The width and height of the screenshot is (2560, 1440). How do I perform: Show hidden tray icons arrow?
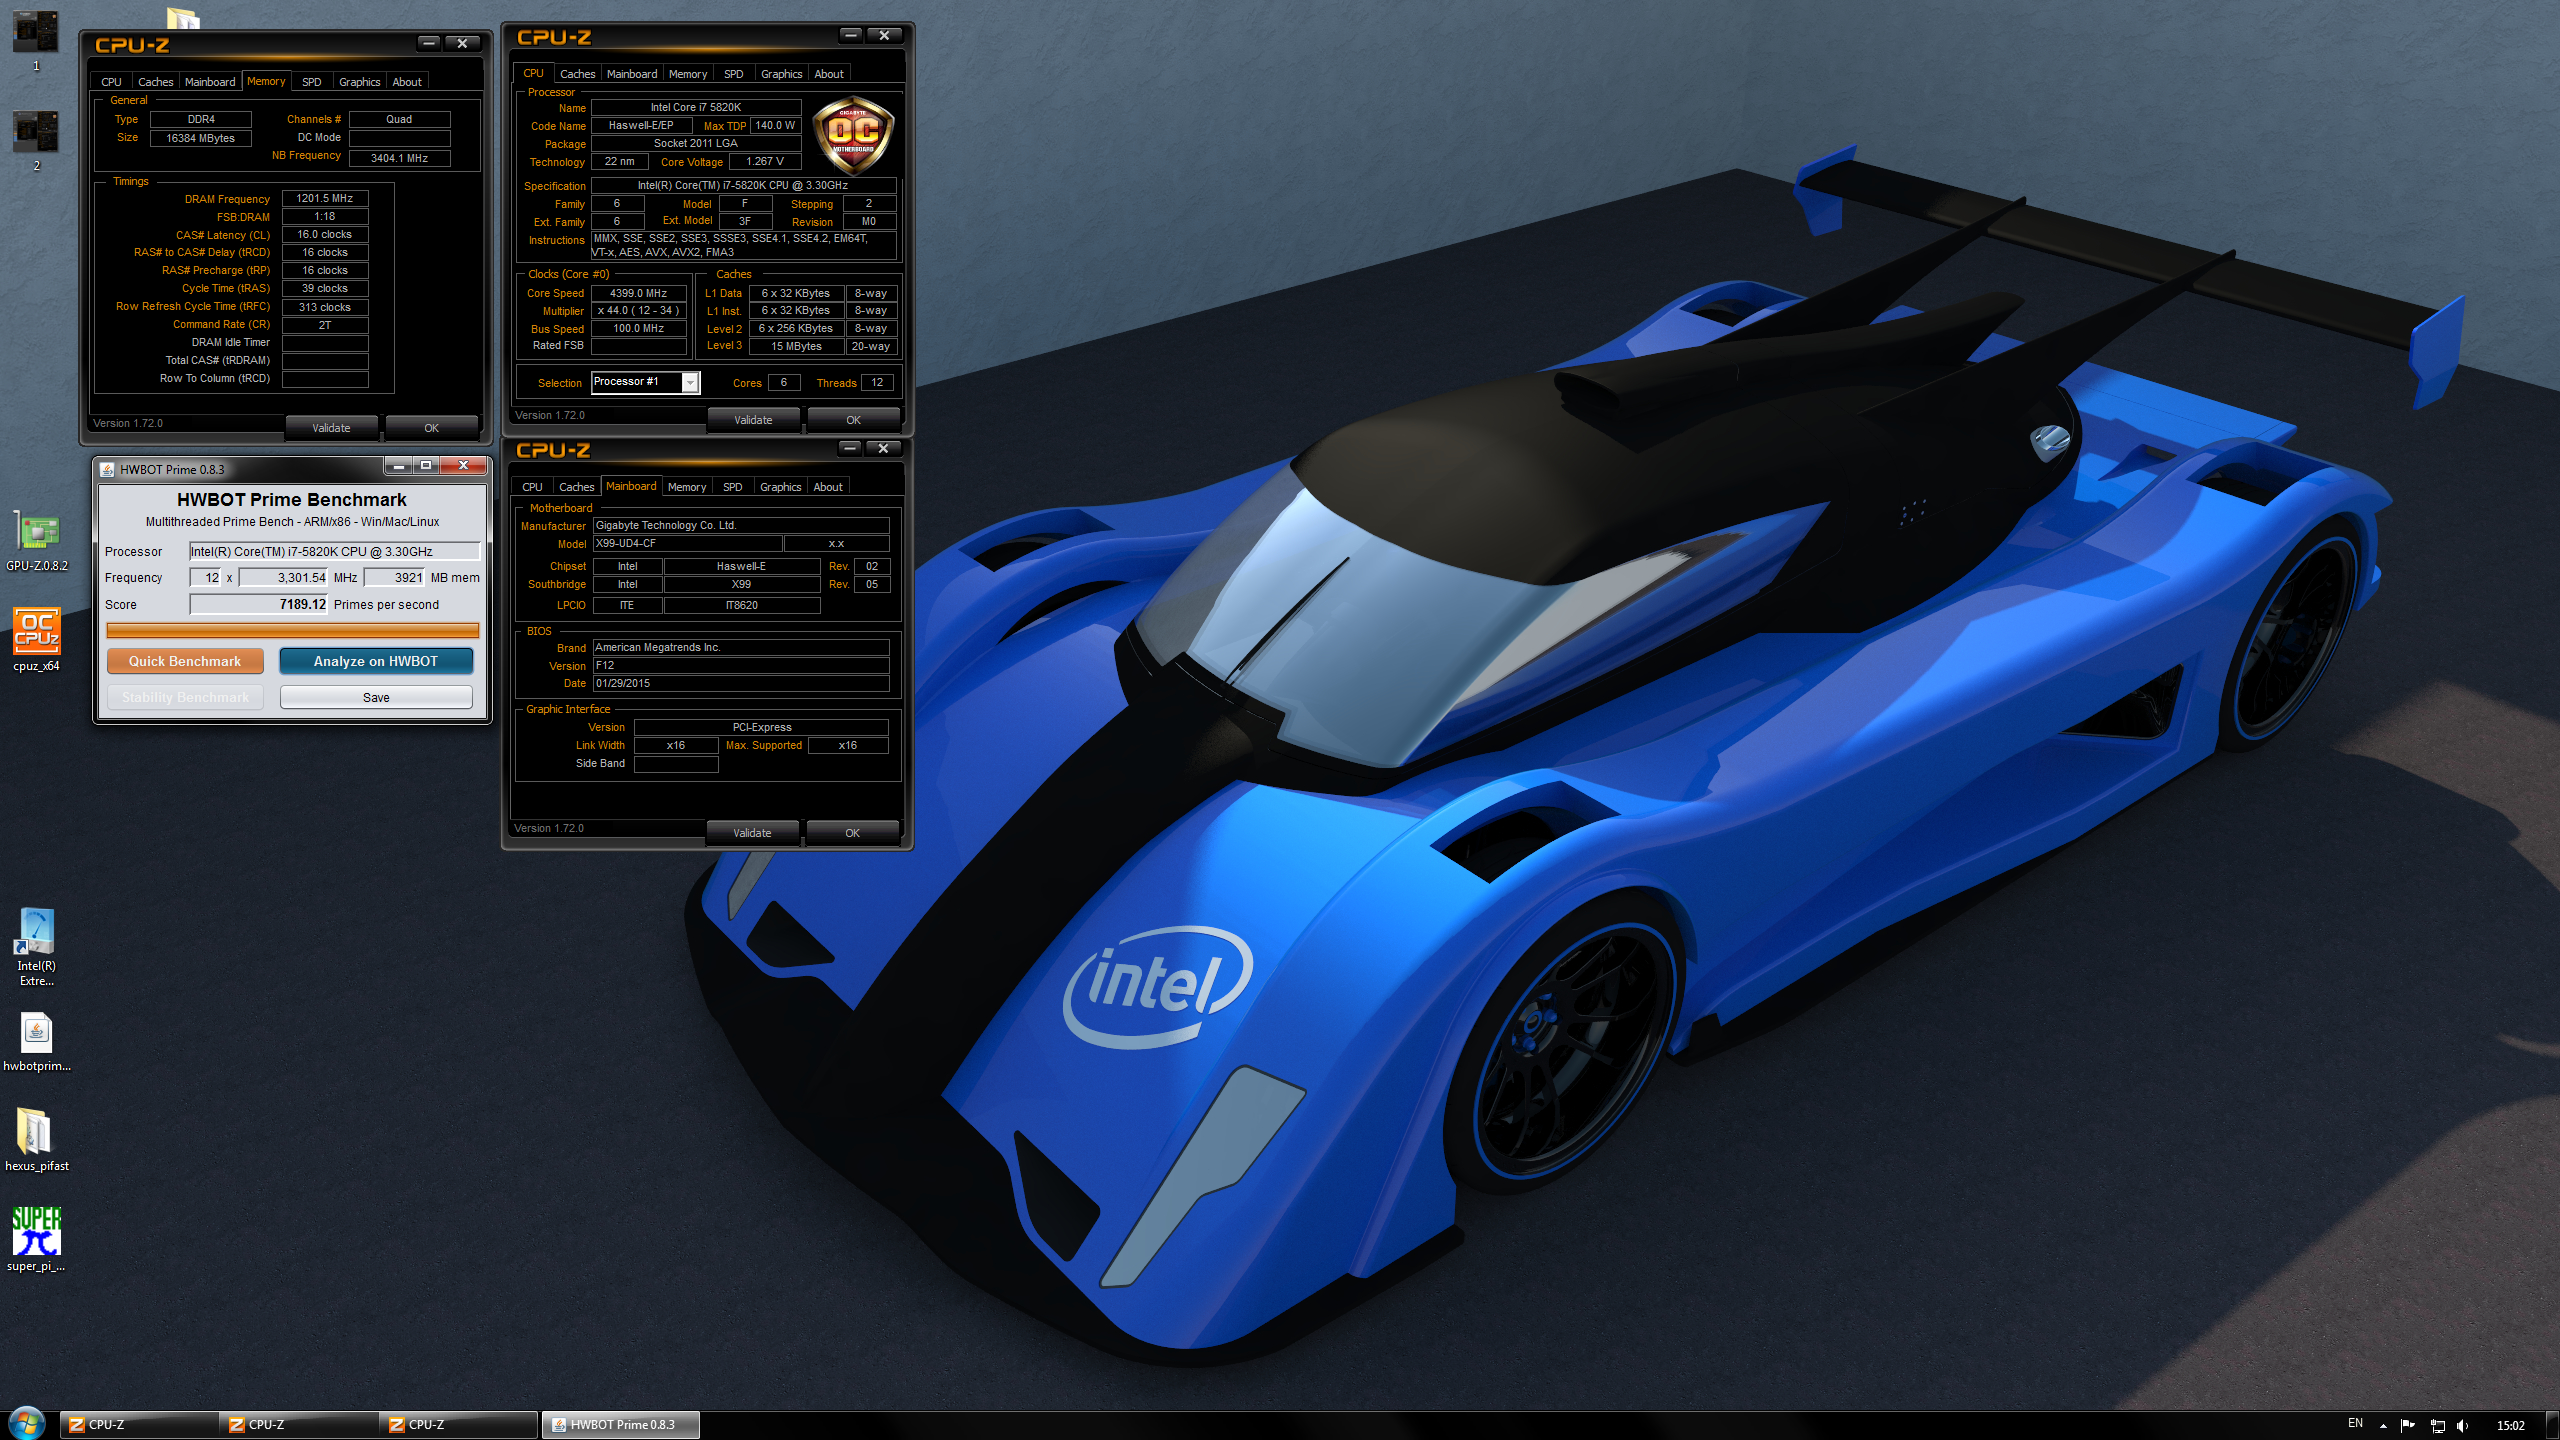(x=2384, y=1425)
